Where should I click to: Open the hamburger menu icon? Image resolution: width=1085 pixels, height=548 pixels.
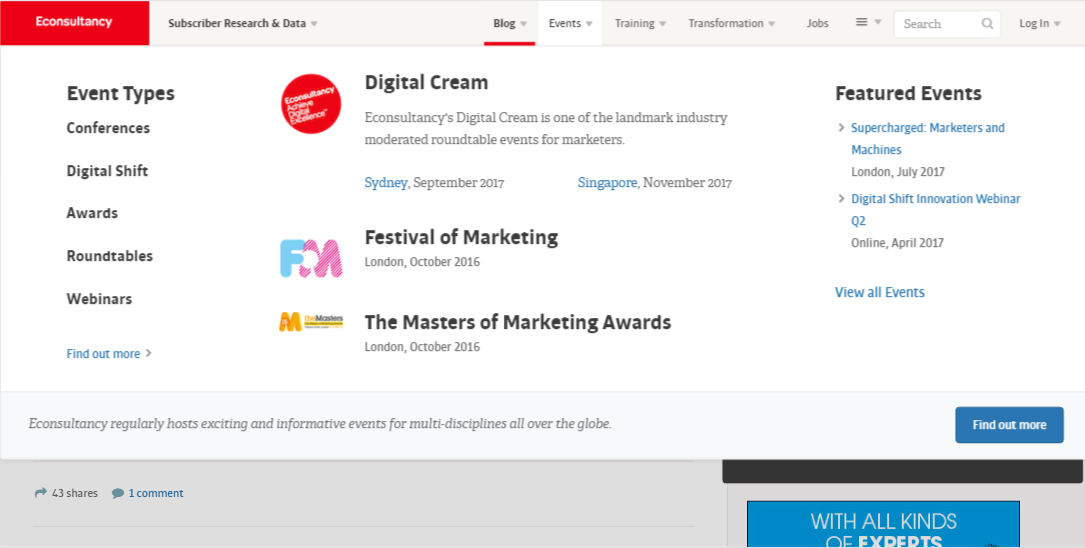861,22
